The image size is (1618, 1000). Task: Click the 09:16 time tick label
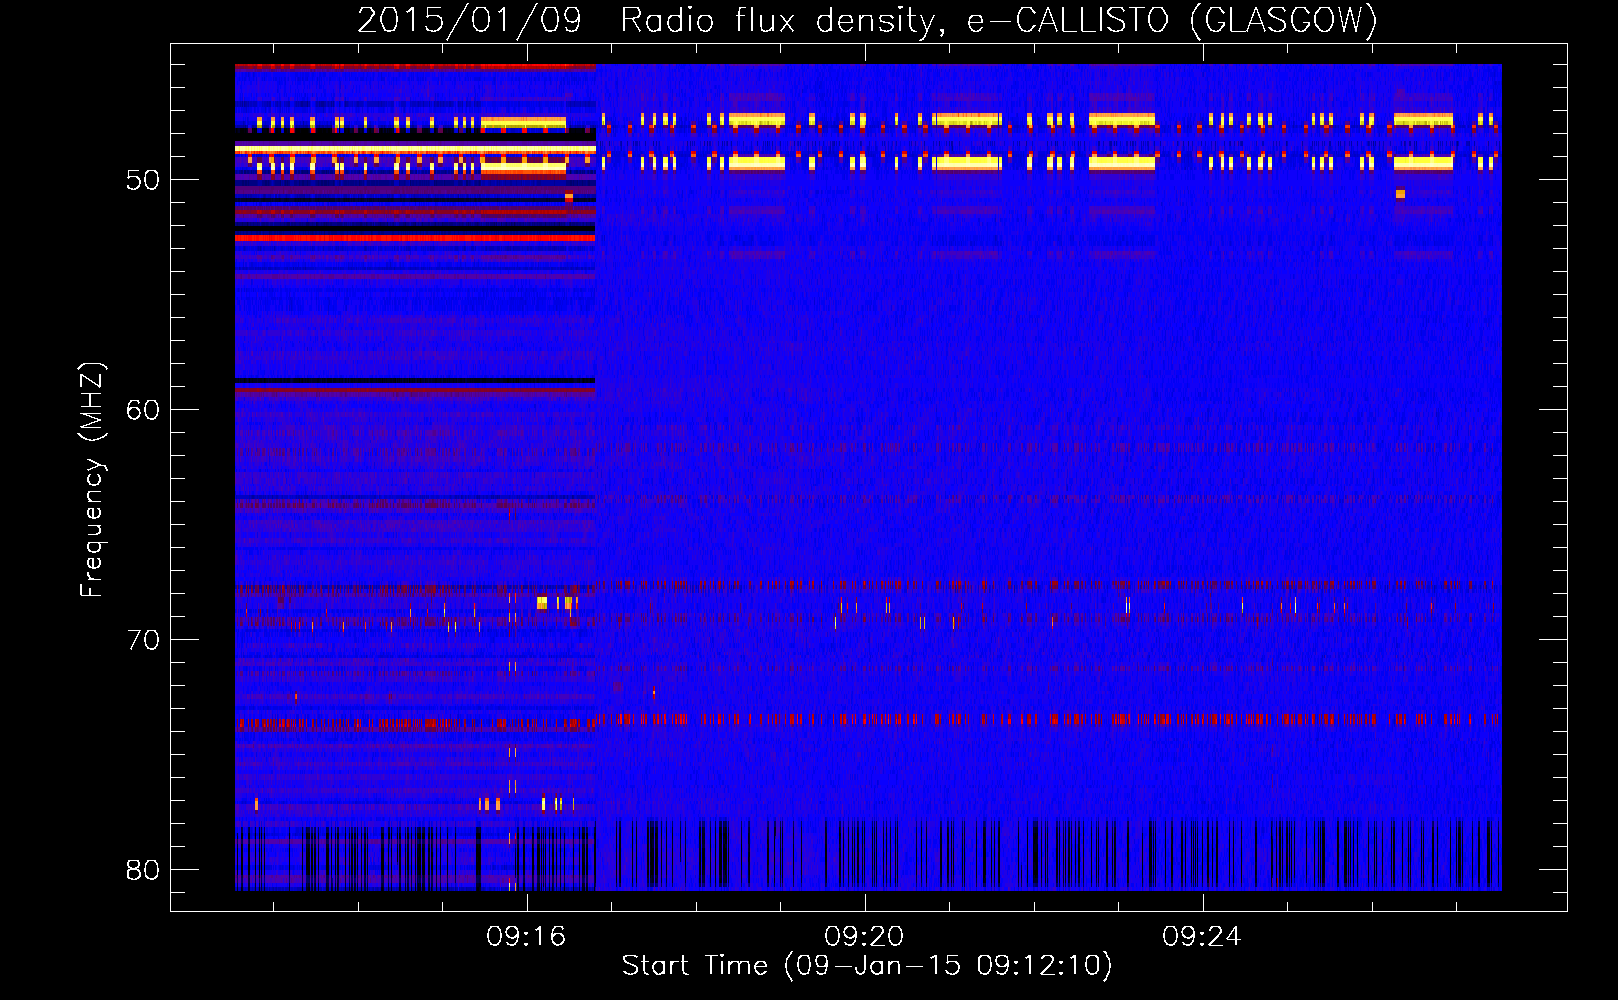point(526,937)
